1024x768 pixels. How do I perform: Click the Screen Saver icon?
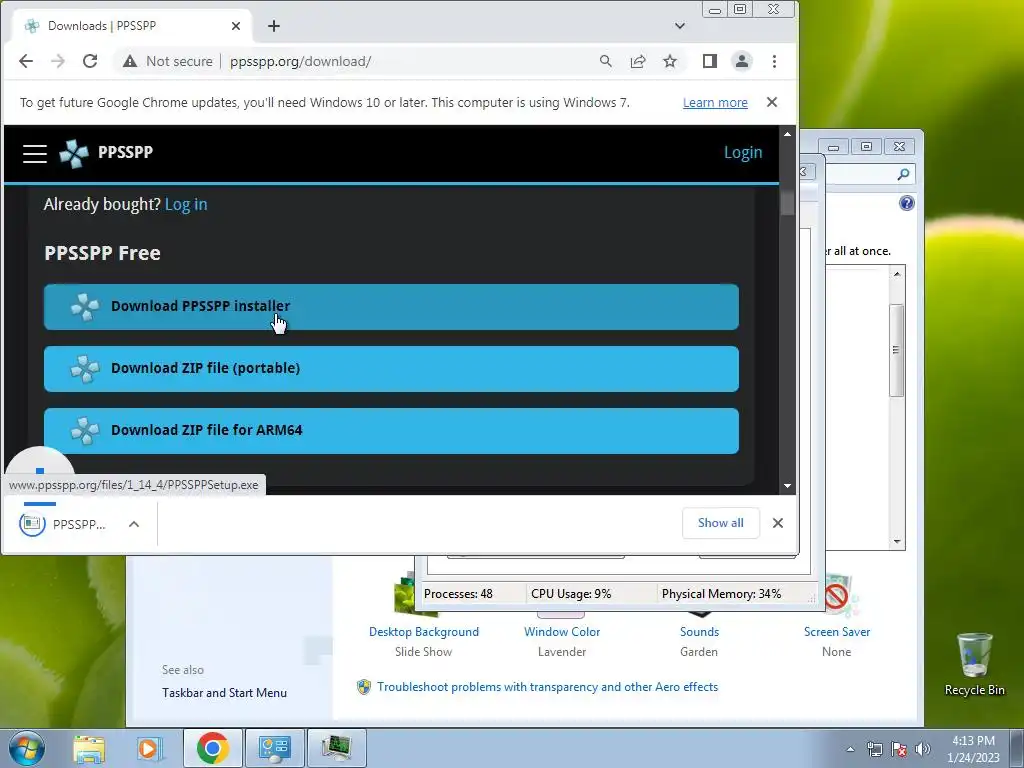point(842,596)
